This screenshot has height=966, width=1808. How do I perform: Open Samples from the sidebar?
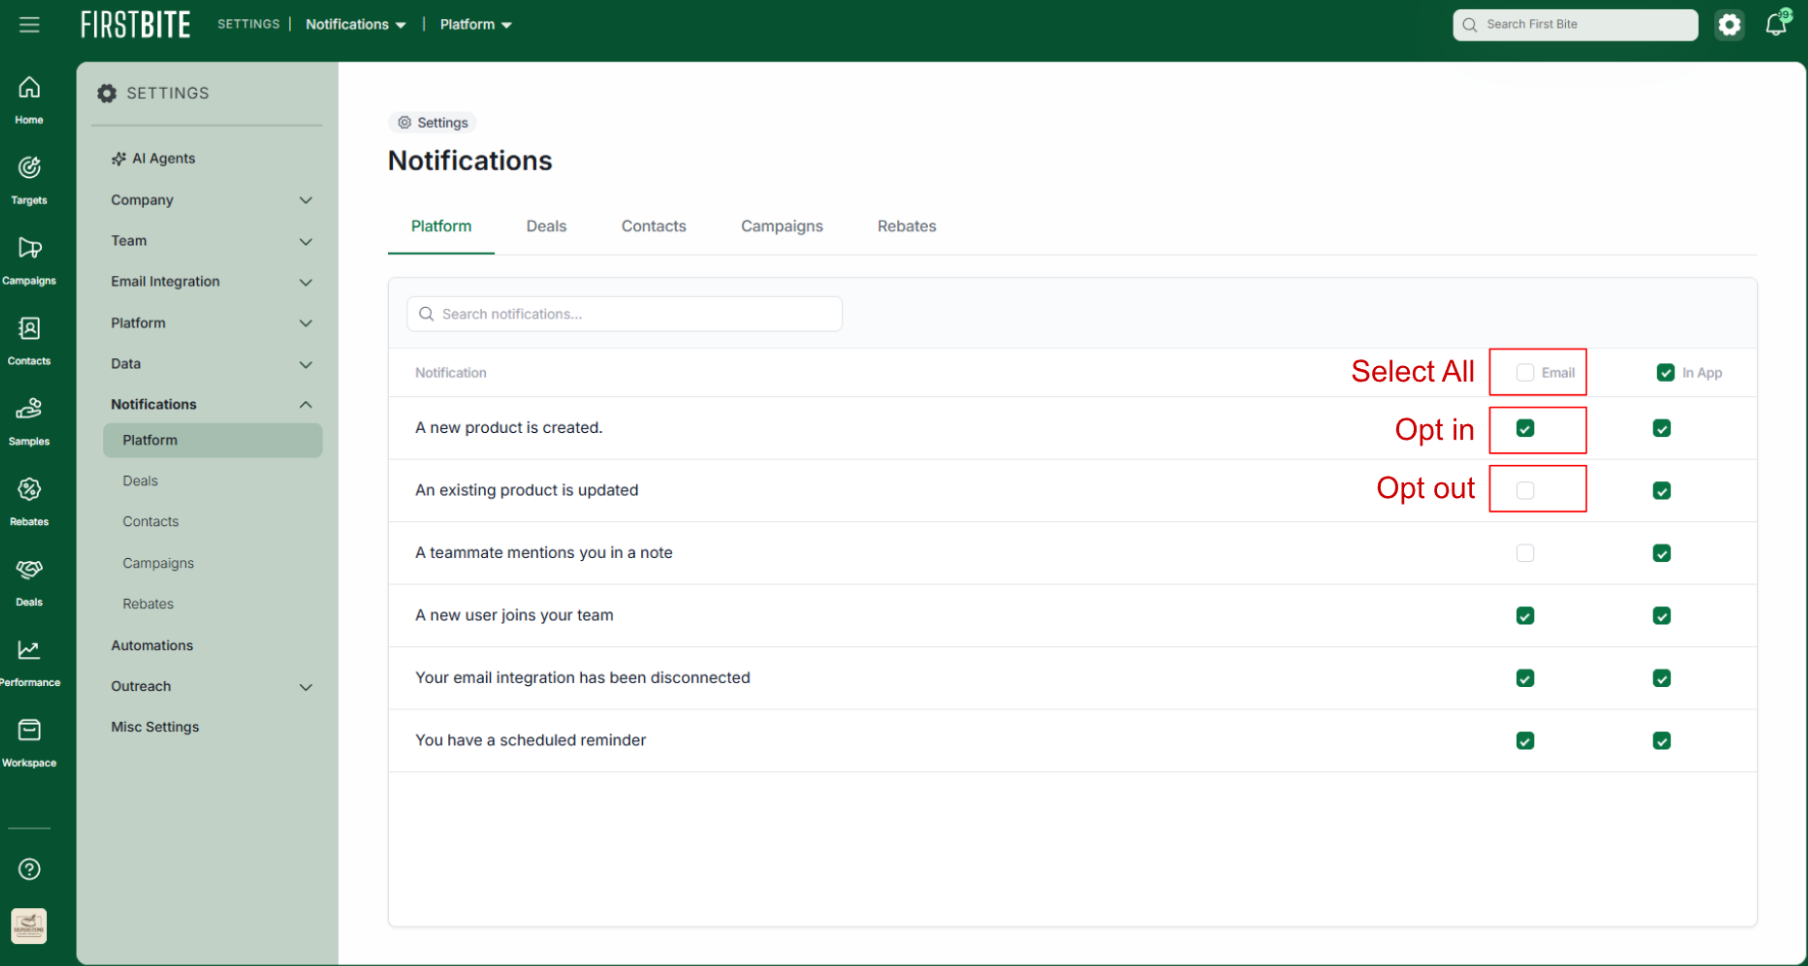click(x=29, y=421)
